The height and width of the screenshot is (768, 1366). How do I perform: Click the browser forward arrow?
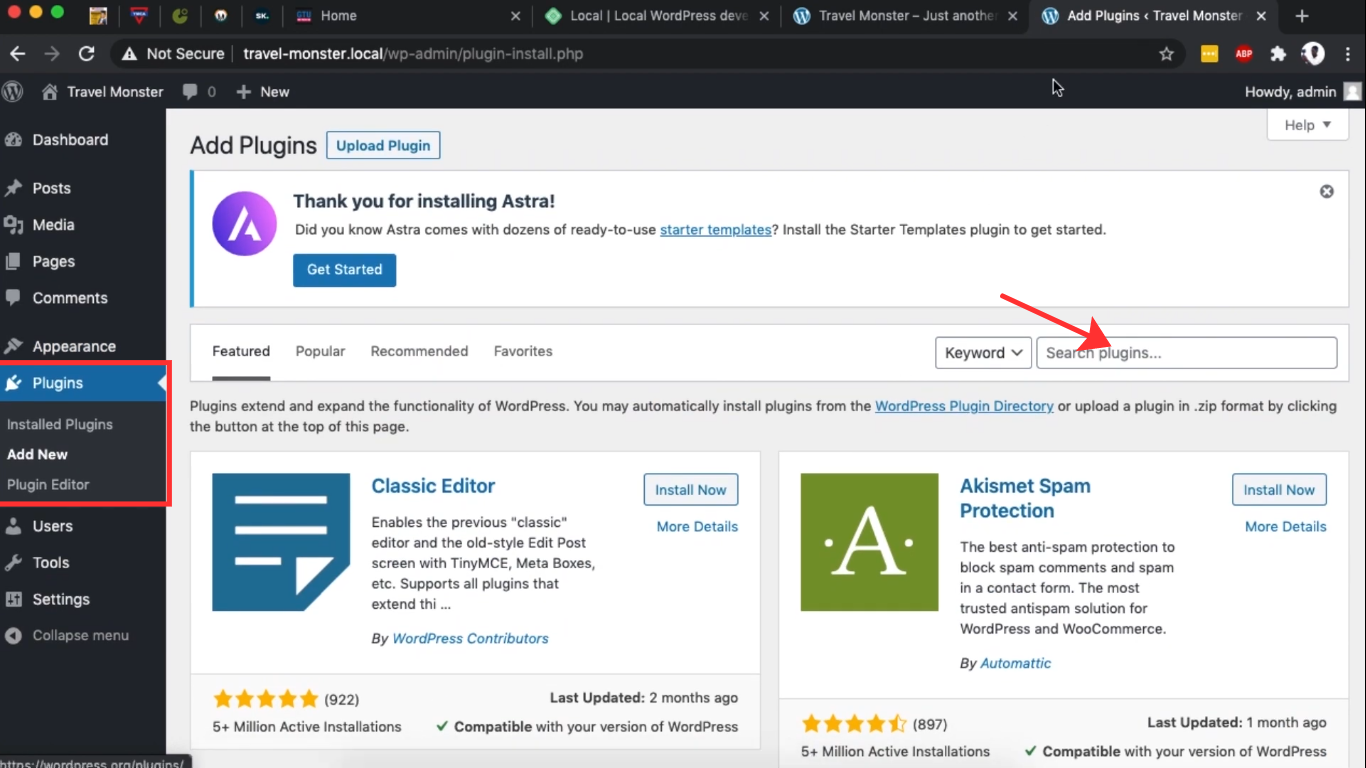pos(52,54)
